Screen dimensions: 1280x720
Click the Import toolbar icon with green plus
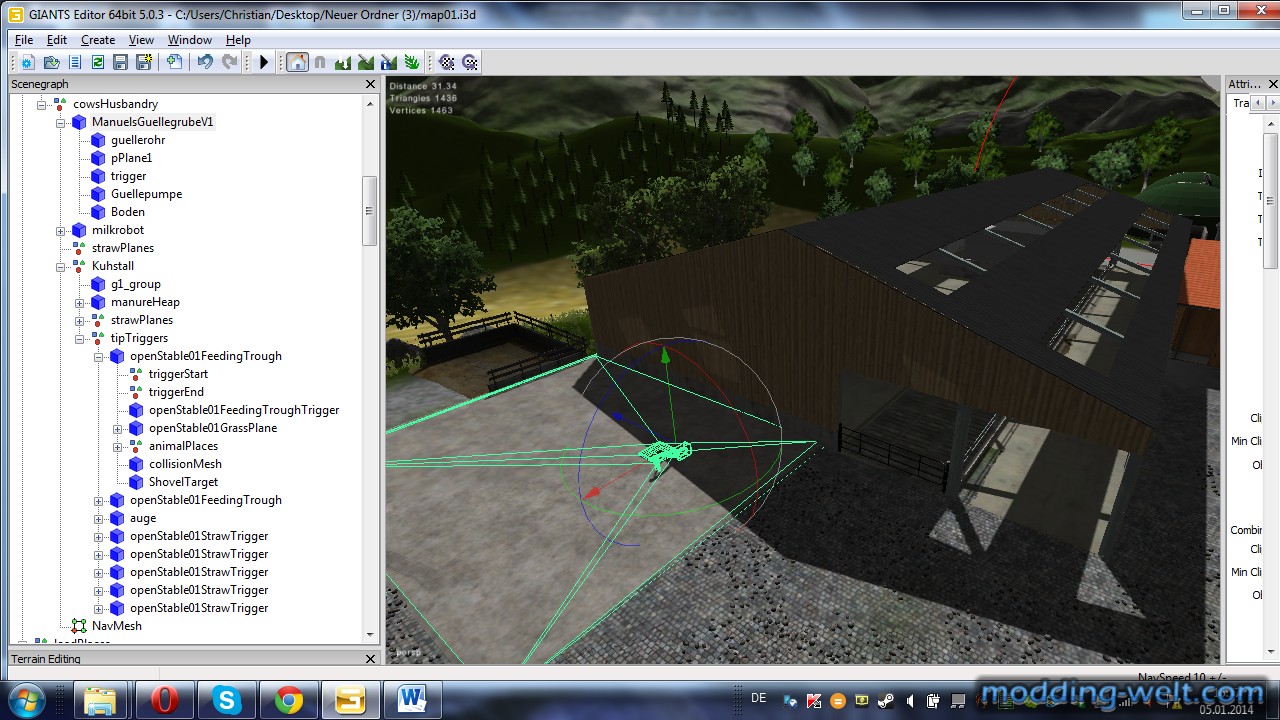175,62
